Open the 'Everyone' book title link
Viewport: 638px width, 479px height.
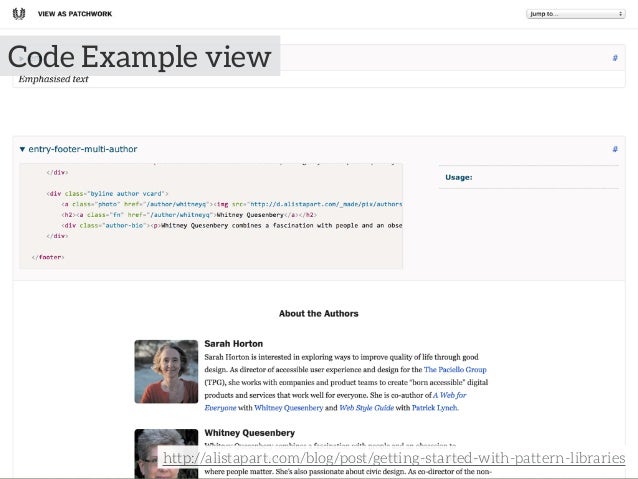220,408
